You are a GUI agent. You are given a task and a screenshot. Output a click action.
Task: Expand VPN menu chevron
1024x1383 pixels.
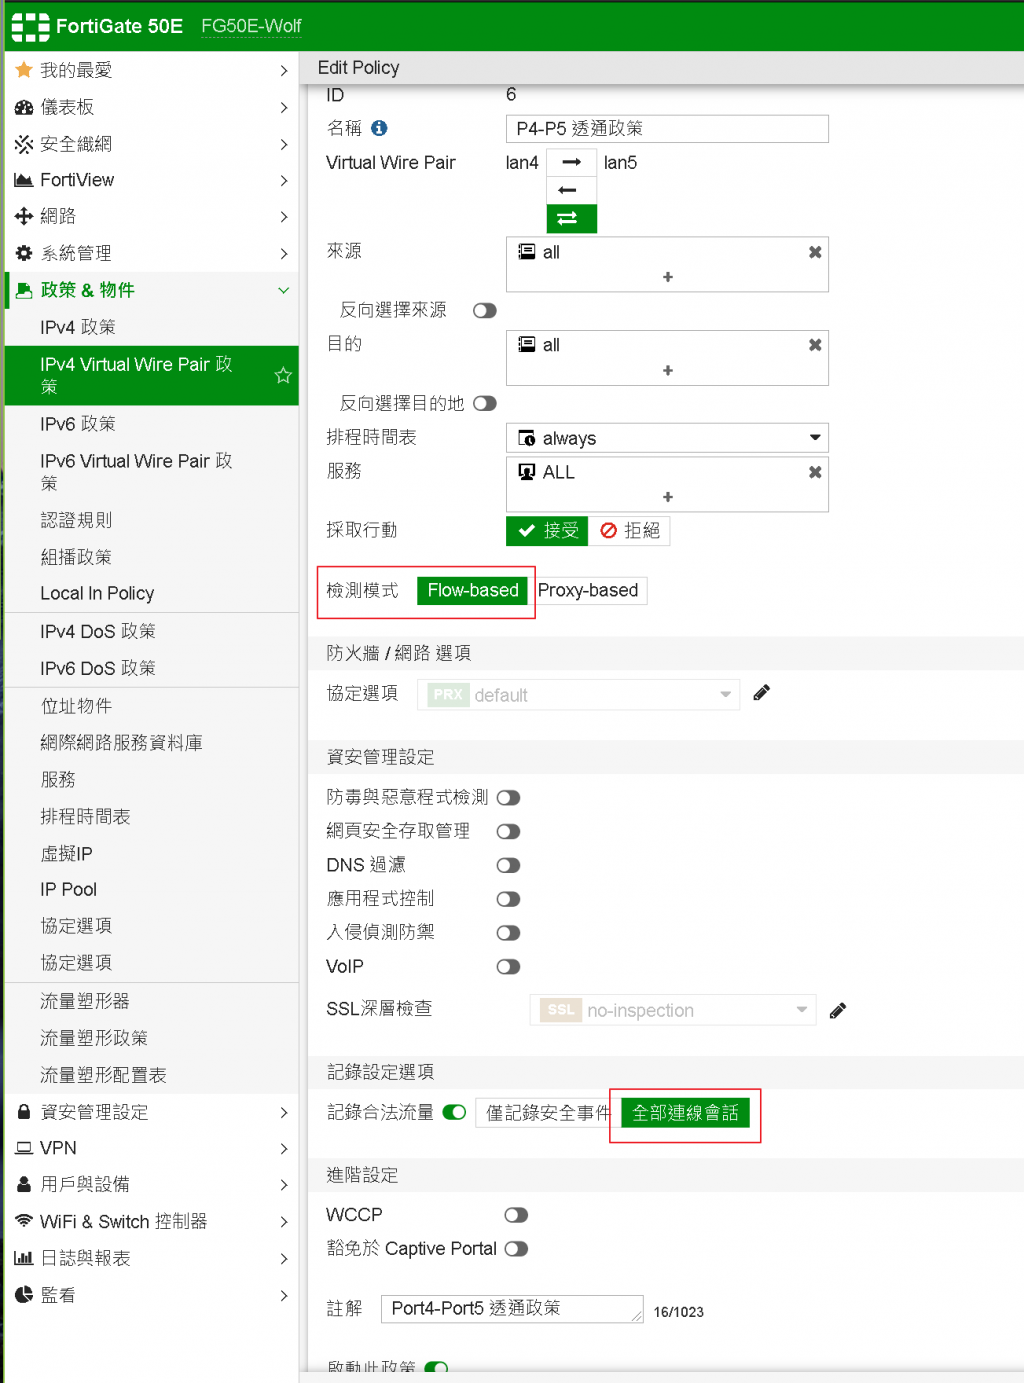coord(284,1148)
